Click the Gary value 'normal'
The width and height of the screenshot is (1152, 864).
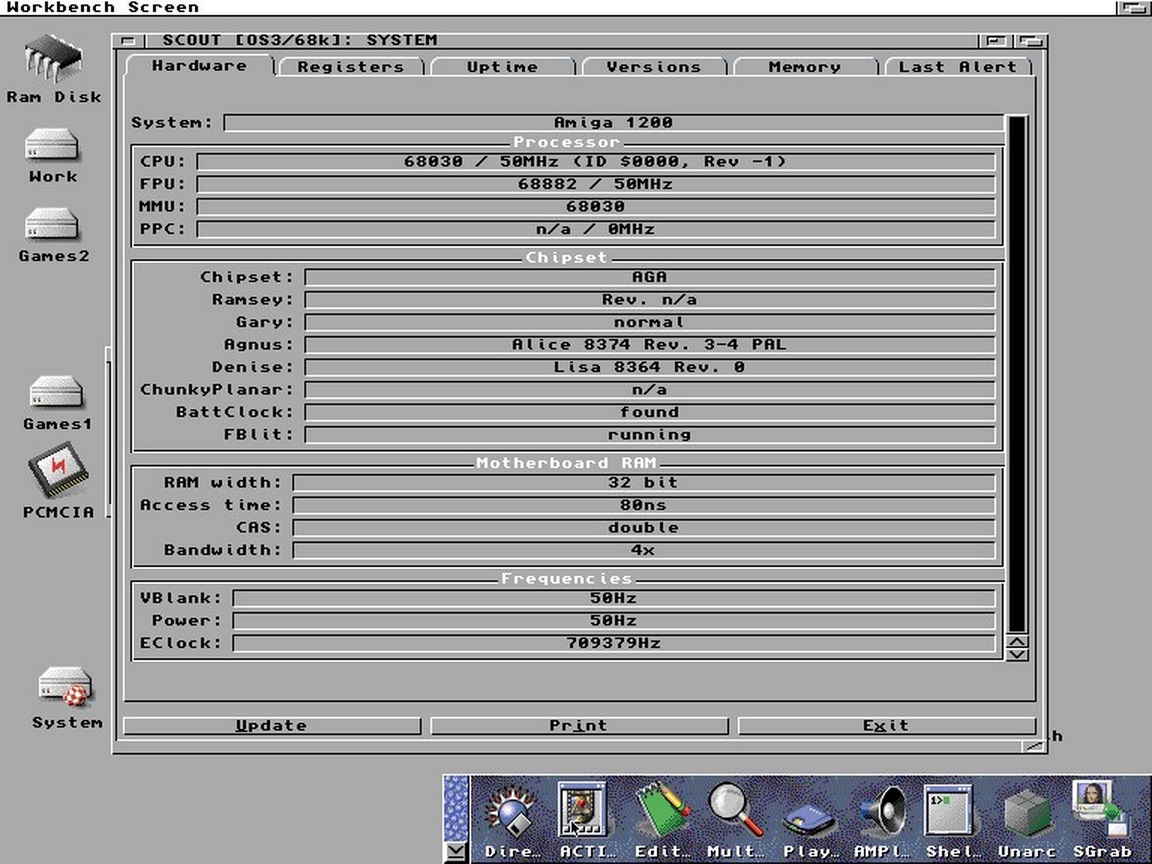point(649,323)
